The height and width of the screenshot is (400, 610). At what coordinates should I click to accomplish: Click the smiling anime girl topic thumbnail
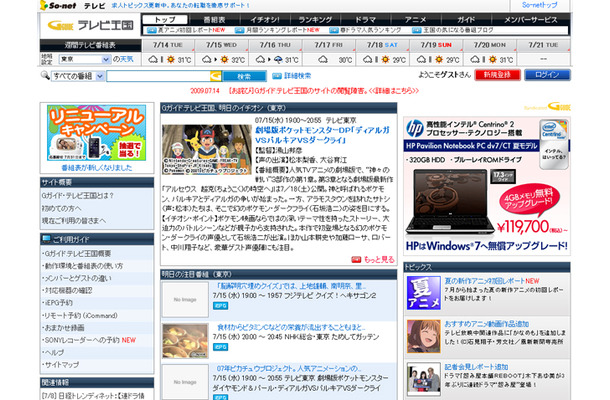click(x=424, y=337)
